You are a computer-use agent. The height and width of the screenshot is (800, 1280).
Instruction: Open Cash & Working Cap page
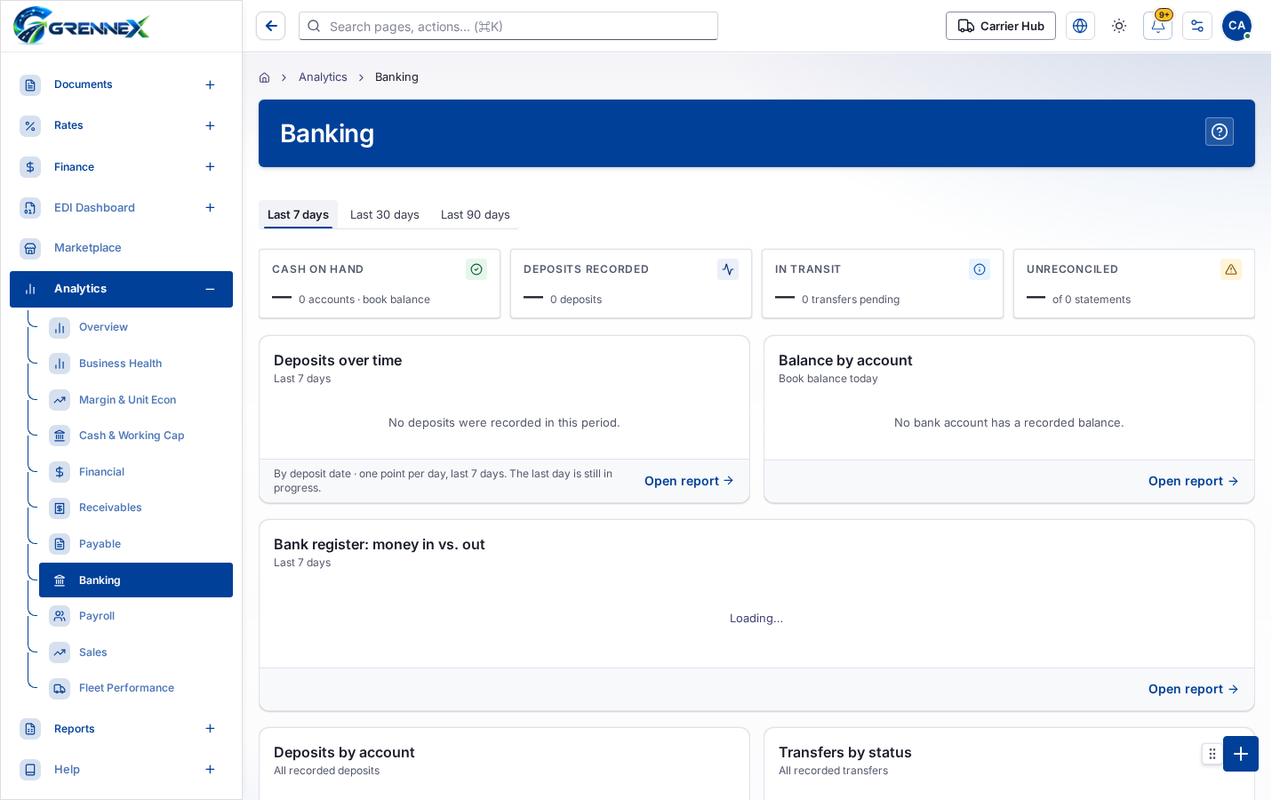136,436
